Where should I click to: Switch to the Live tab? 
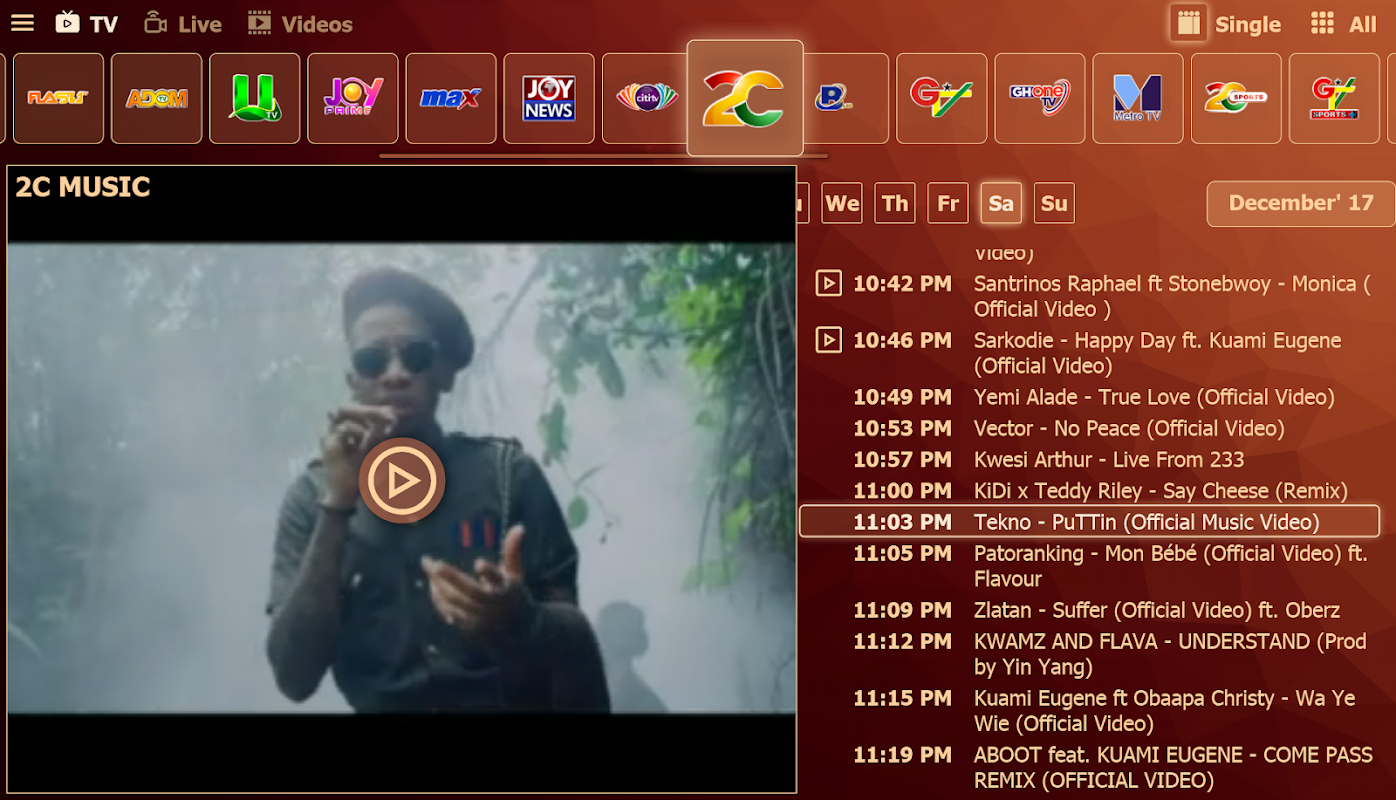coord(182,23)
